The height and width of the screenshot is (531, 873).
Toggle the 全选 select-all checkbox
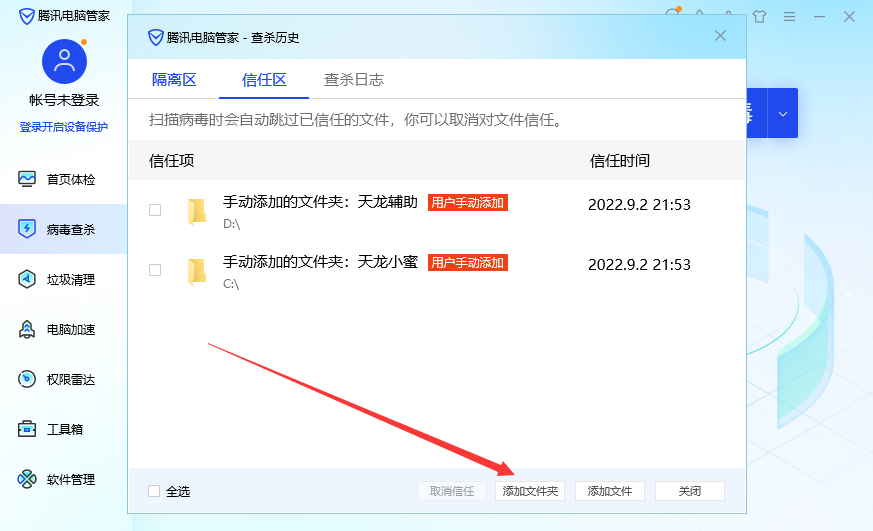point(154,491)
